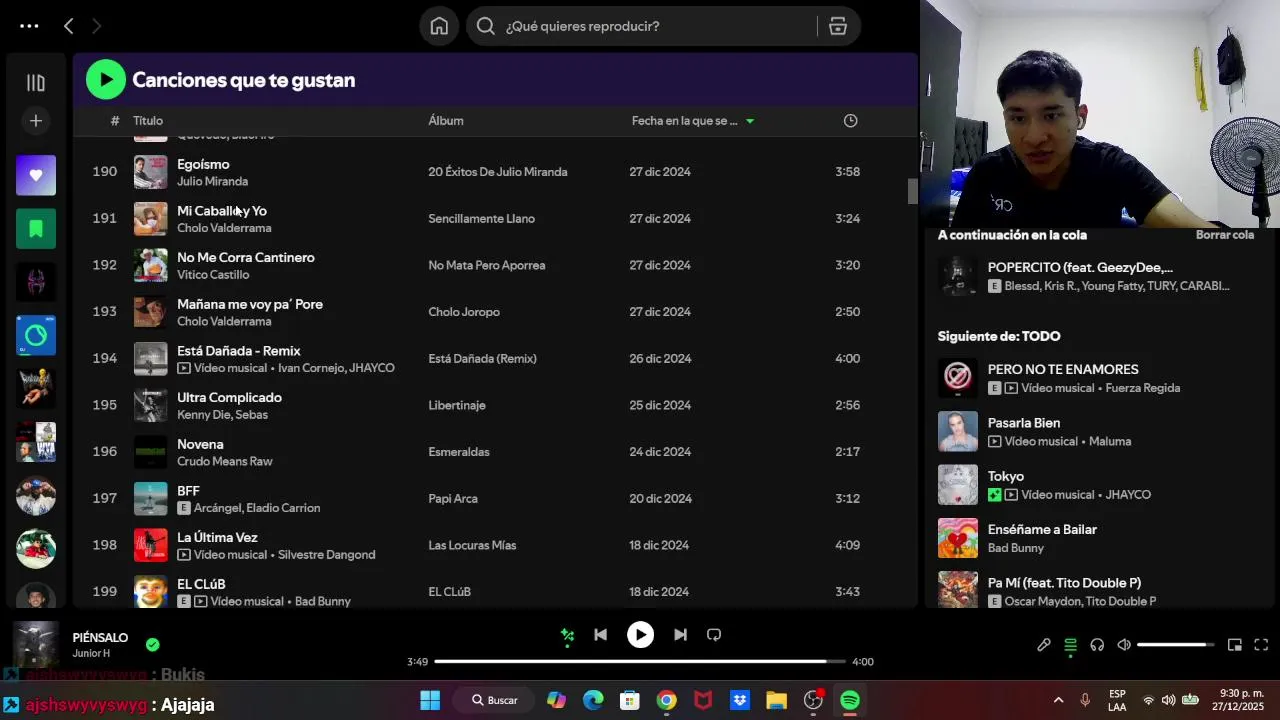Click Ultra Complicado album cover thumbnail
This screenshot has width=1280, height=720.
tap(151, 405)
